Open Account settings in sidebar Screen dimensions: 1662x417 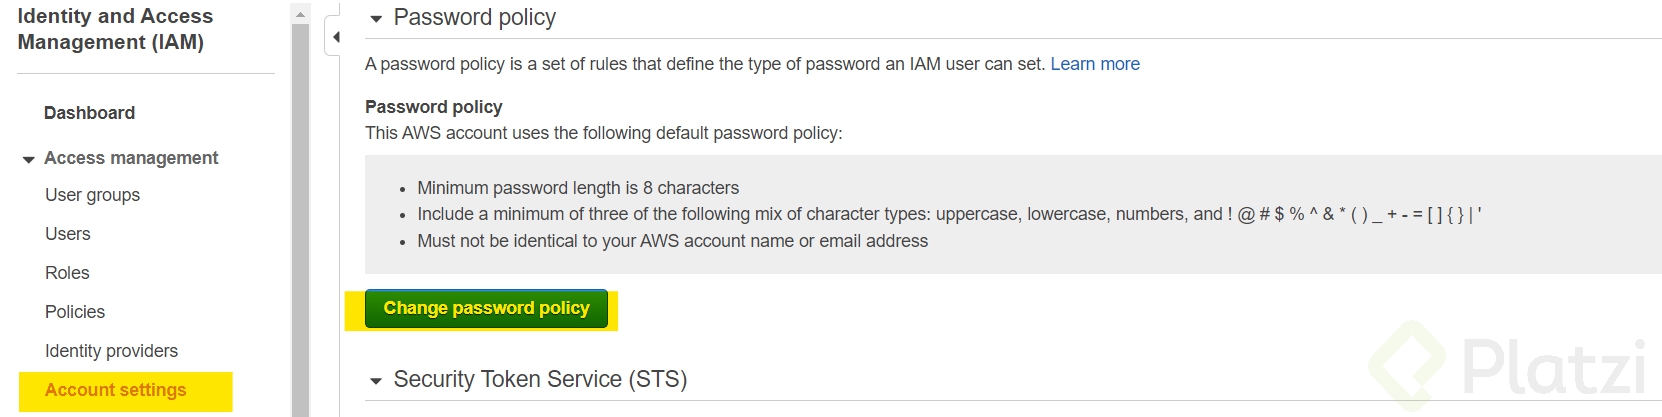tap(116, 390)
